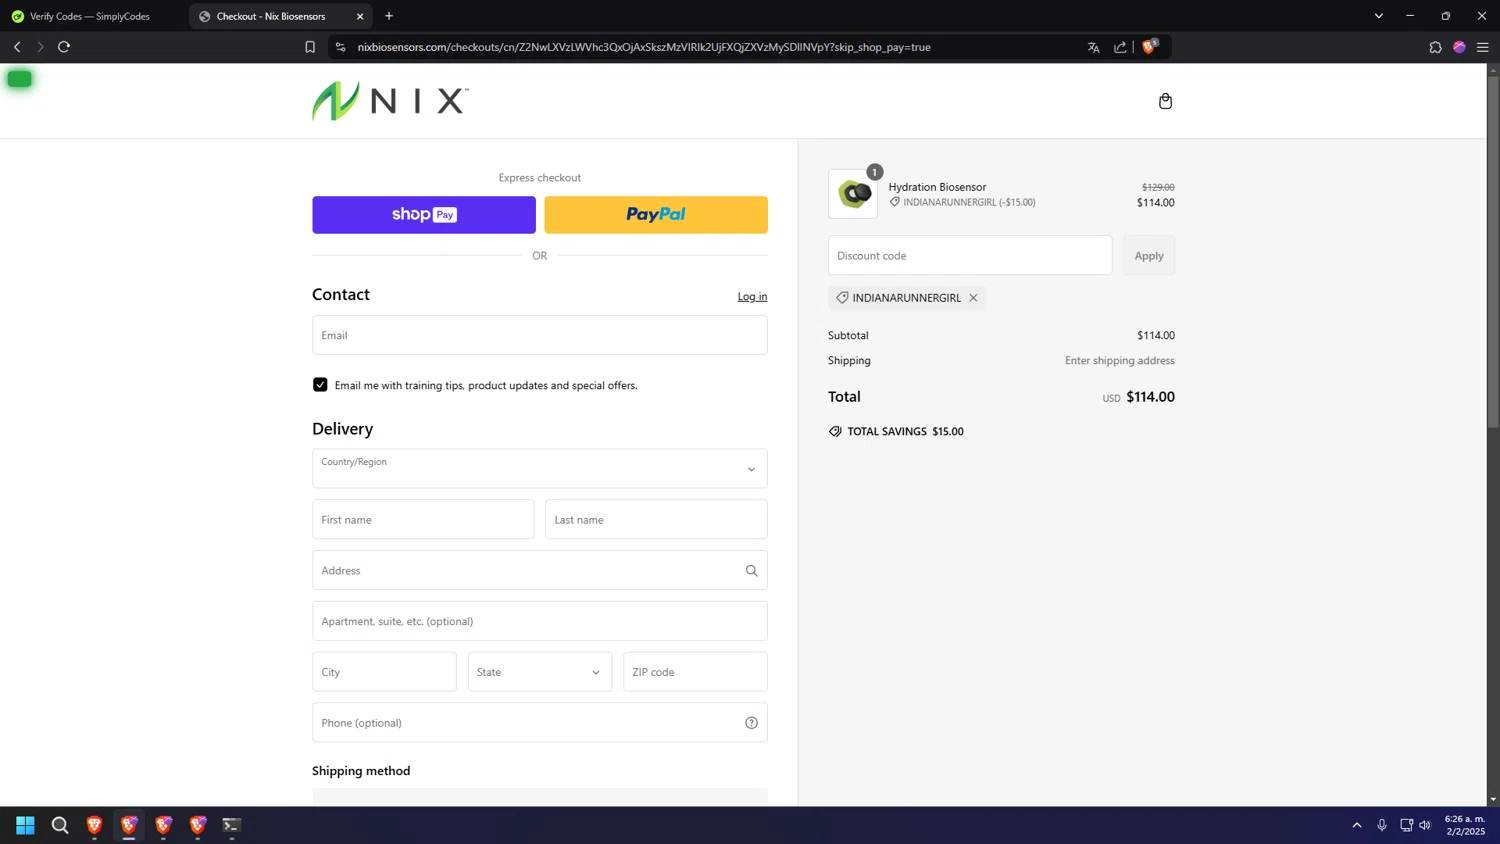Screen dimensions: 1500x844
Task: Open the State dropdown
Action: point(540,672)
